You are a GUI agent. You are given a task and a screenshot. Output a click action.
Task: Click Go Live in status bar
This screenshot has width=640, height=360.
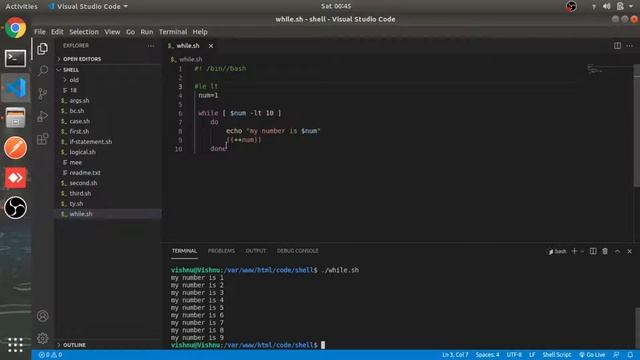point(592,355)
